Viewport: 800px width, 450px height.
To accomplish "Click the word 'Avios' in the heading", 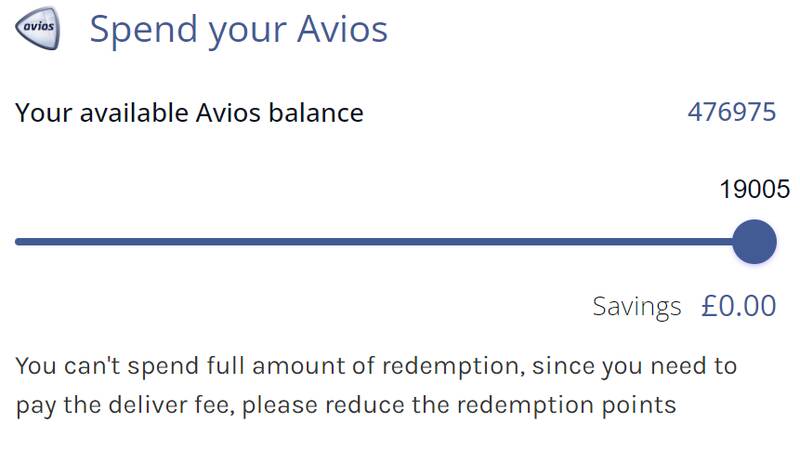I will click(342, 29).
